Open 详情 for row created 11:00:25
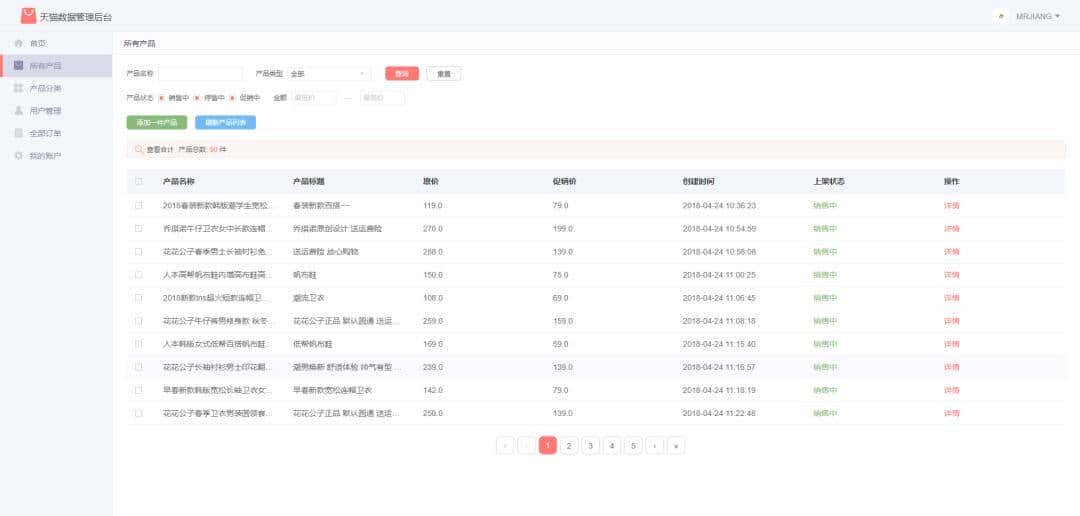 click(952, 275)
